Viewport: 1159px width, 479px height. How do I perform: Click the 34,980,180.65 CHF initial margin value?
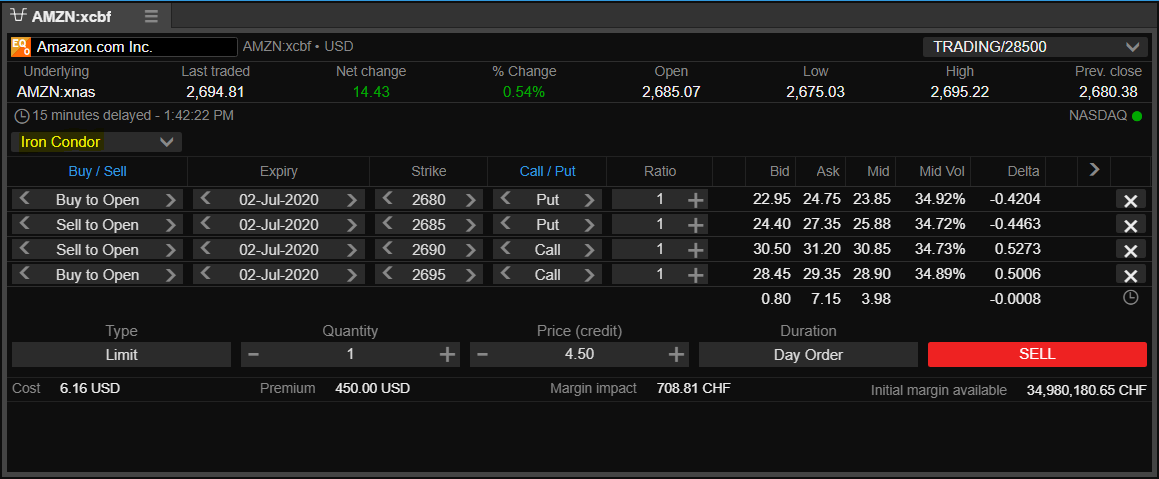point(1087,390)
